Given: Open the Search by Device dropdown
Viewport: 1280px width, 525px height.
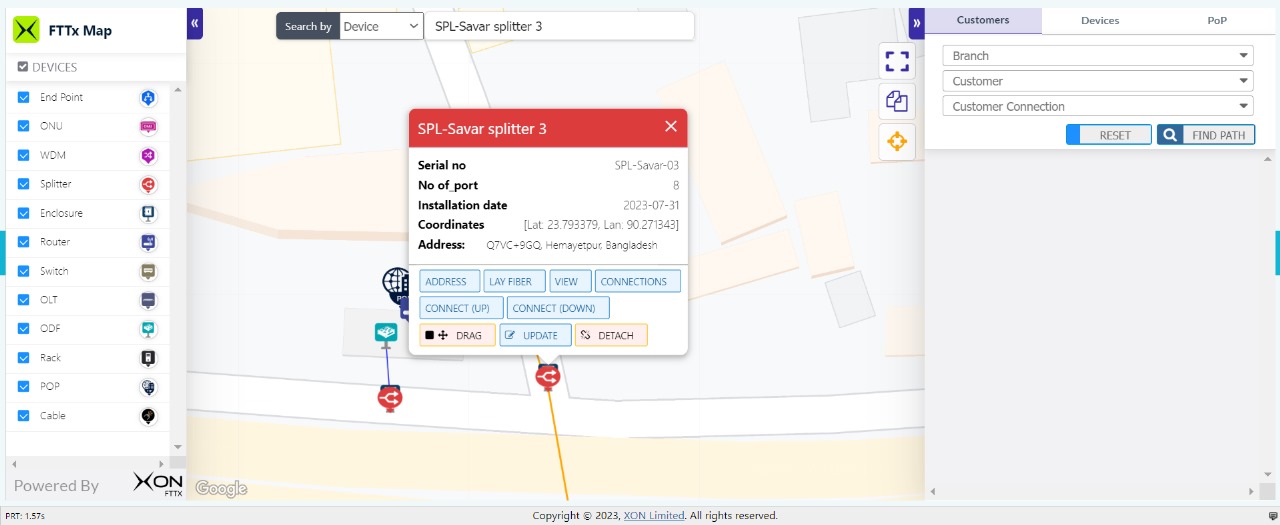Looking at the screenshot, I should pos(381,26).
